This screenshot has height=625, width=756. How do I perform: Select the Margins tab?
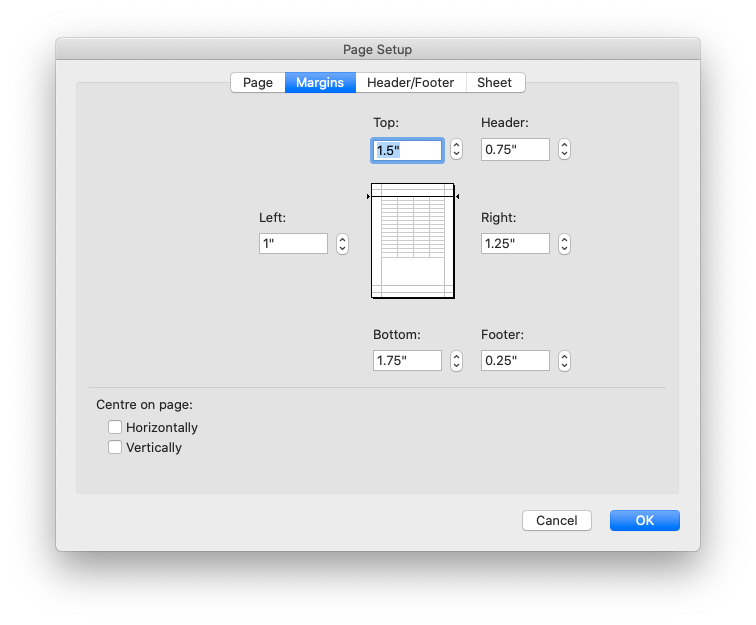tap(320, 83)
